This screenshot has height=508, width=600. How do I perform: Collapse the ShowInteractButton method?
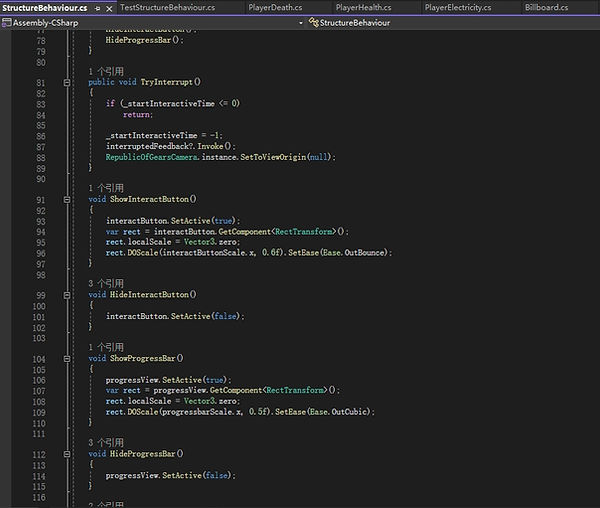click(67, 199)
